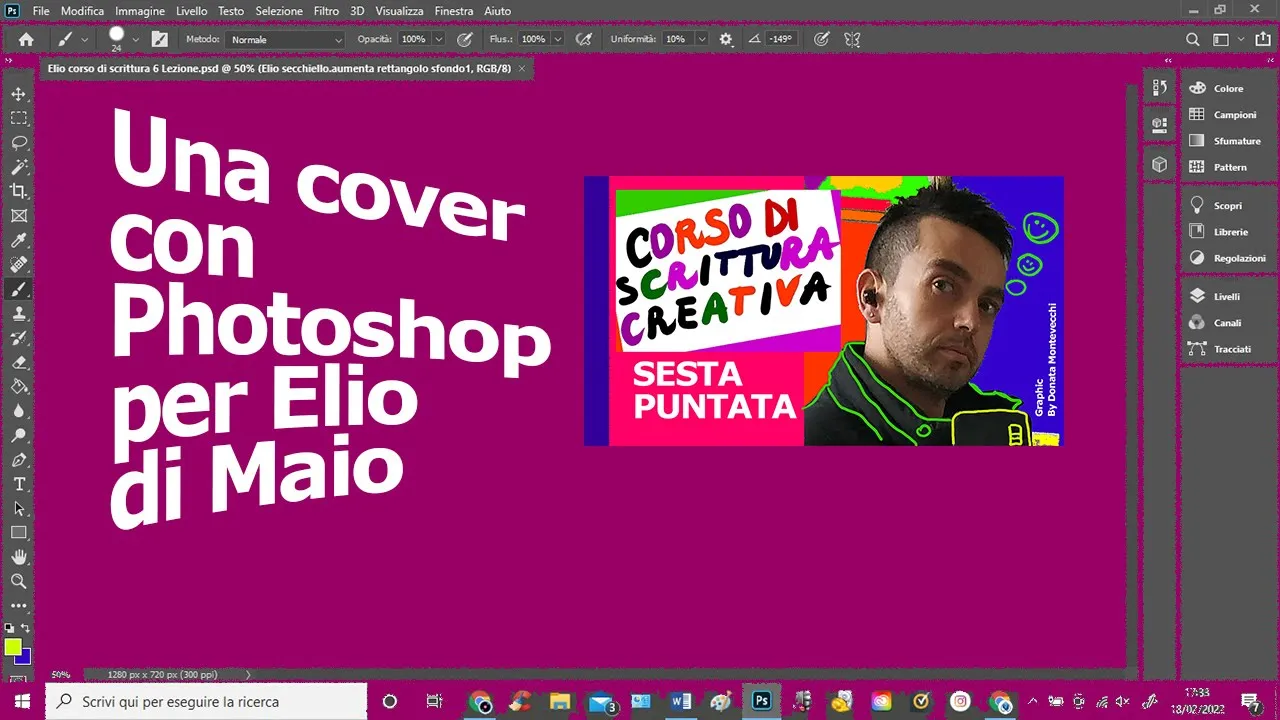Select the Spot Healing Brush tool
The image size is (1280, 720).
19,264
